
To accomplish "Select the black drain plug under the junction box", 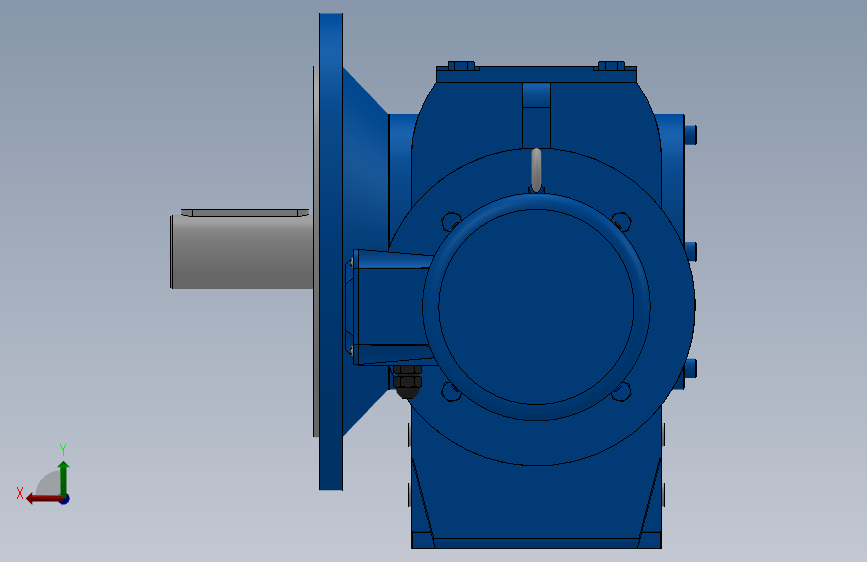I will (x=408, y=381).
